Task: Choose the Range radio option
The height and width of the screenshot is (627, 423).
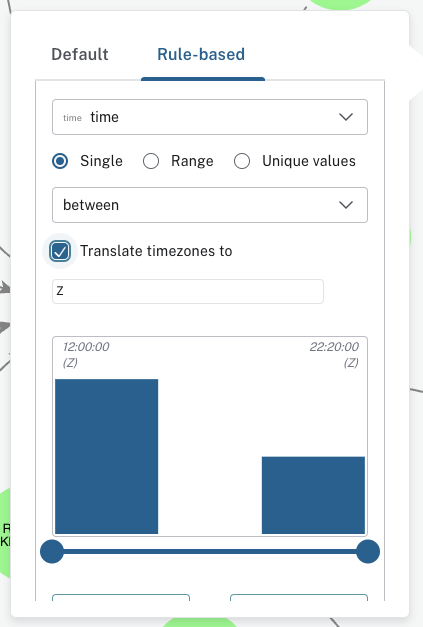Action: (151, 161)
